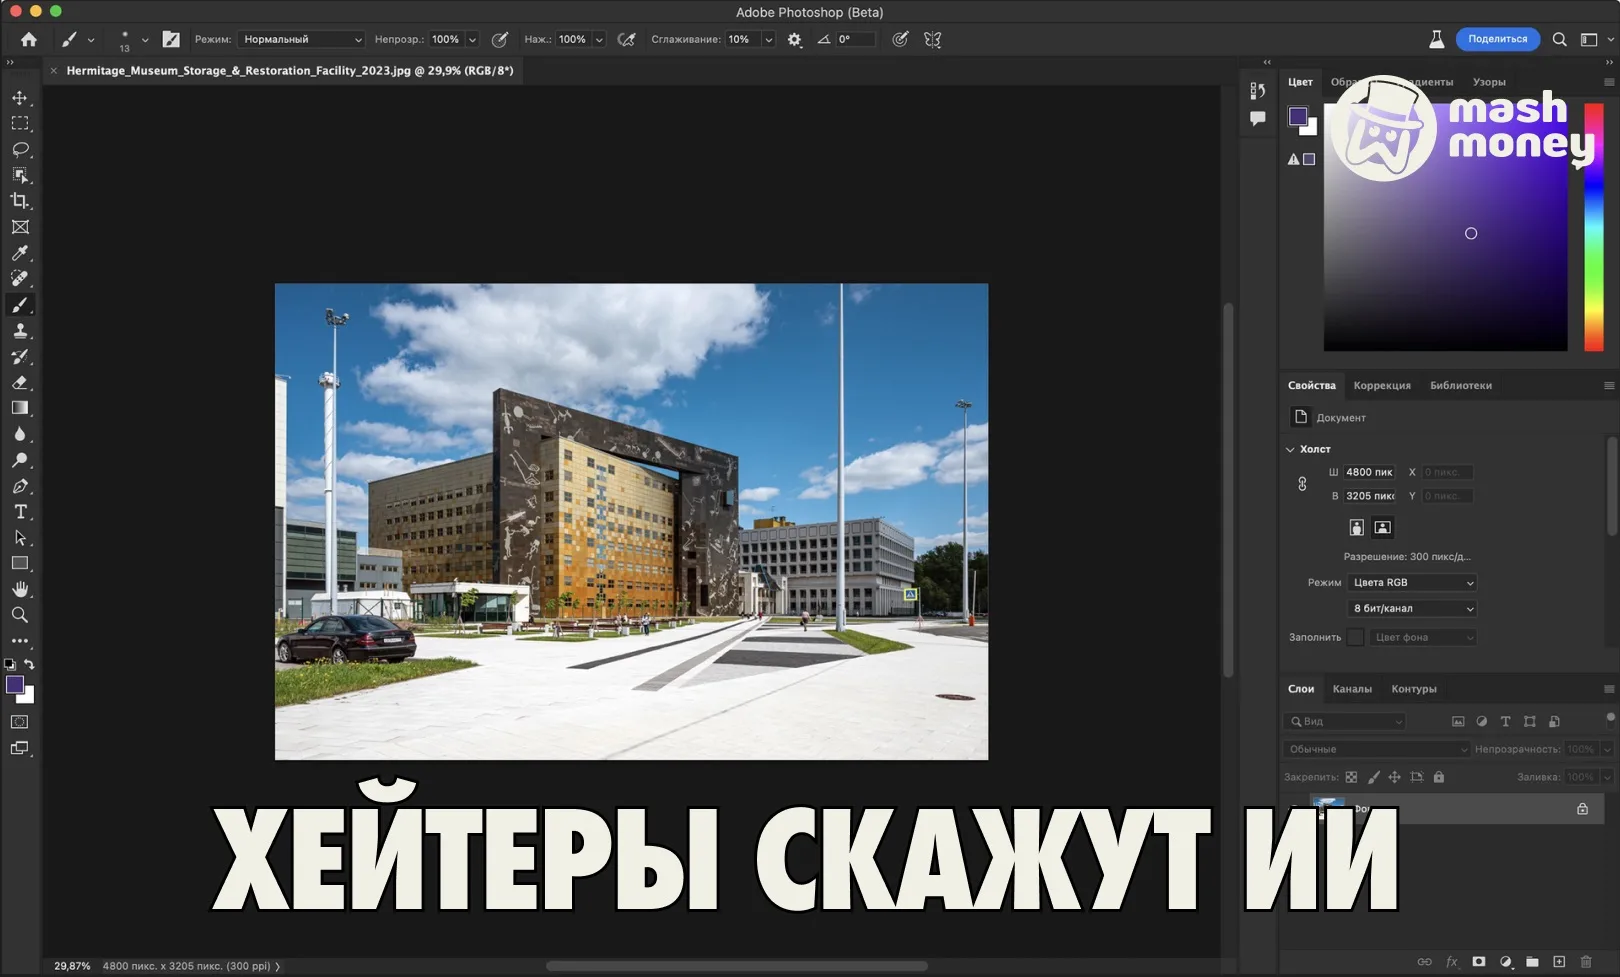Open the search magnifier icon
Image resolution: width=1620 pixels, height=977 pixels.
point(1559,40)
